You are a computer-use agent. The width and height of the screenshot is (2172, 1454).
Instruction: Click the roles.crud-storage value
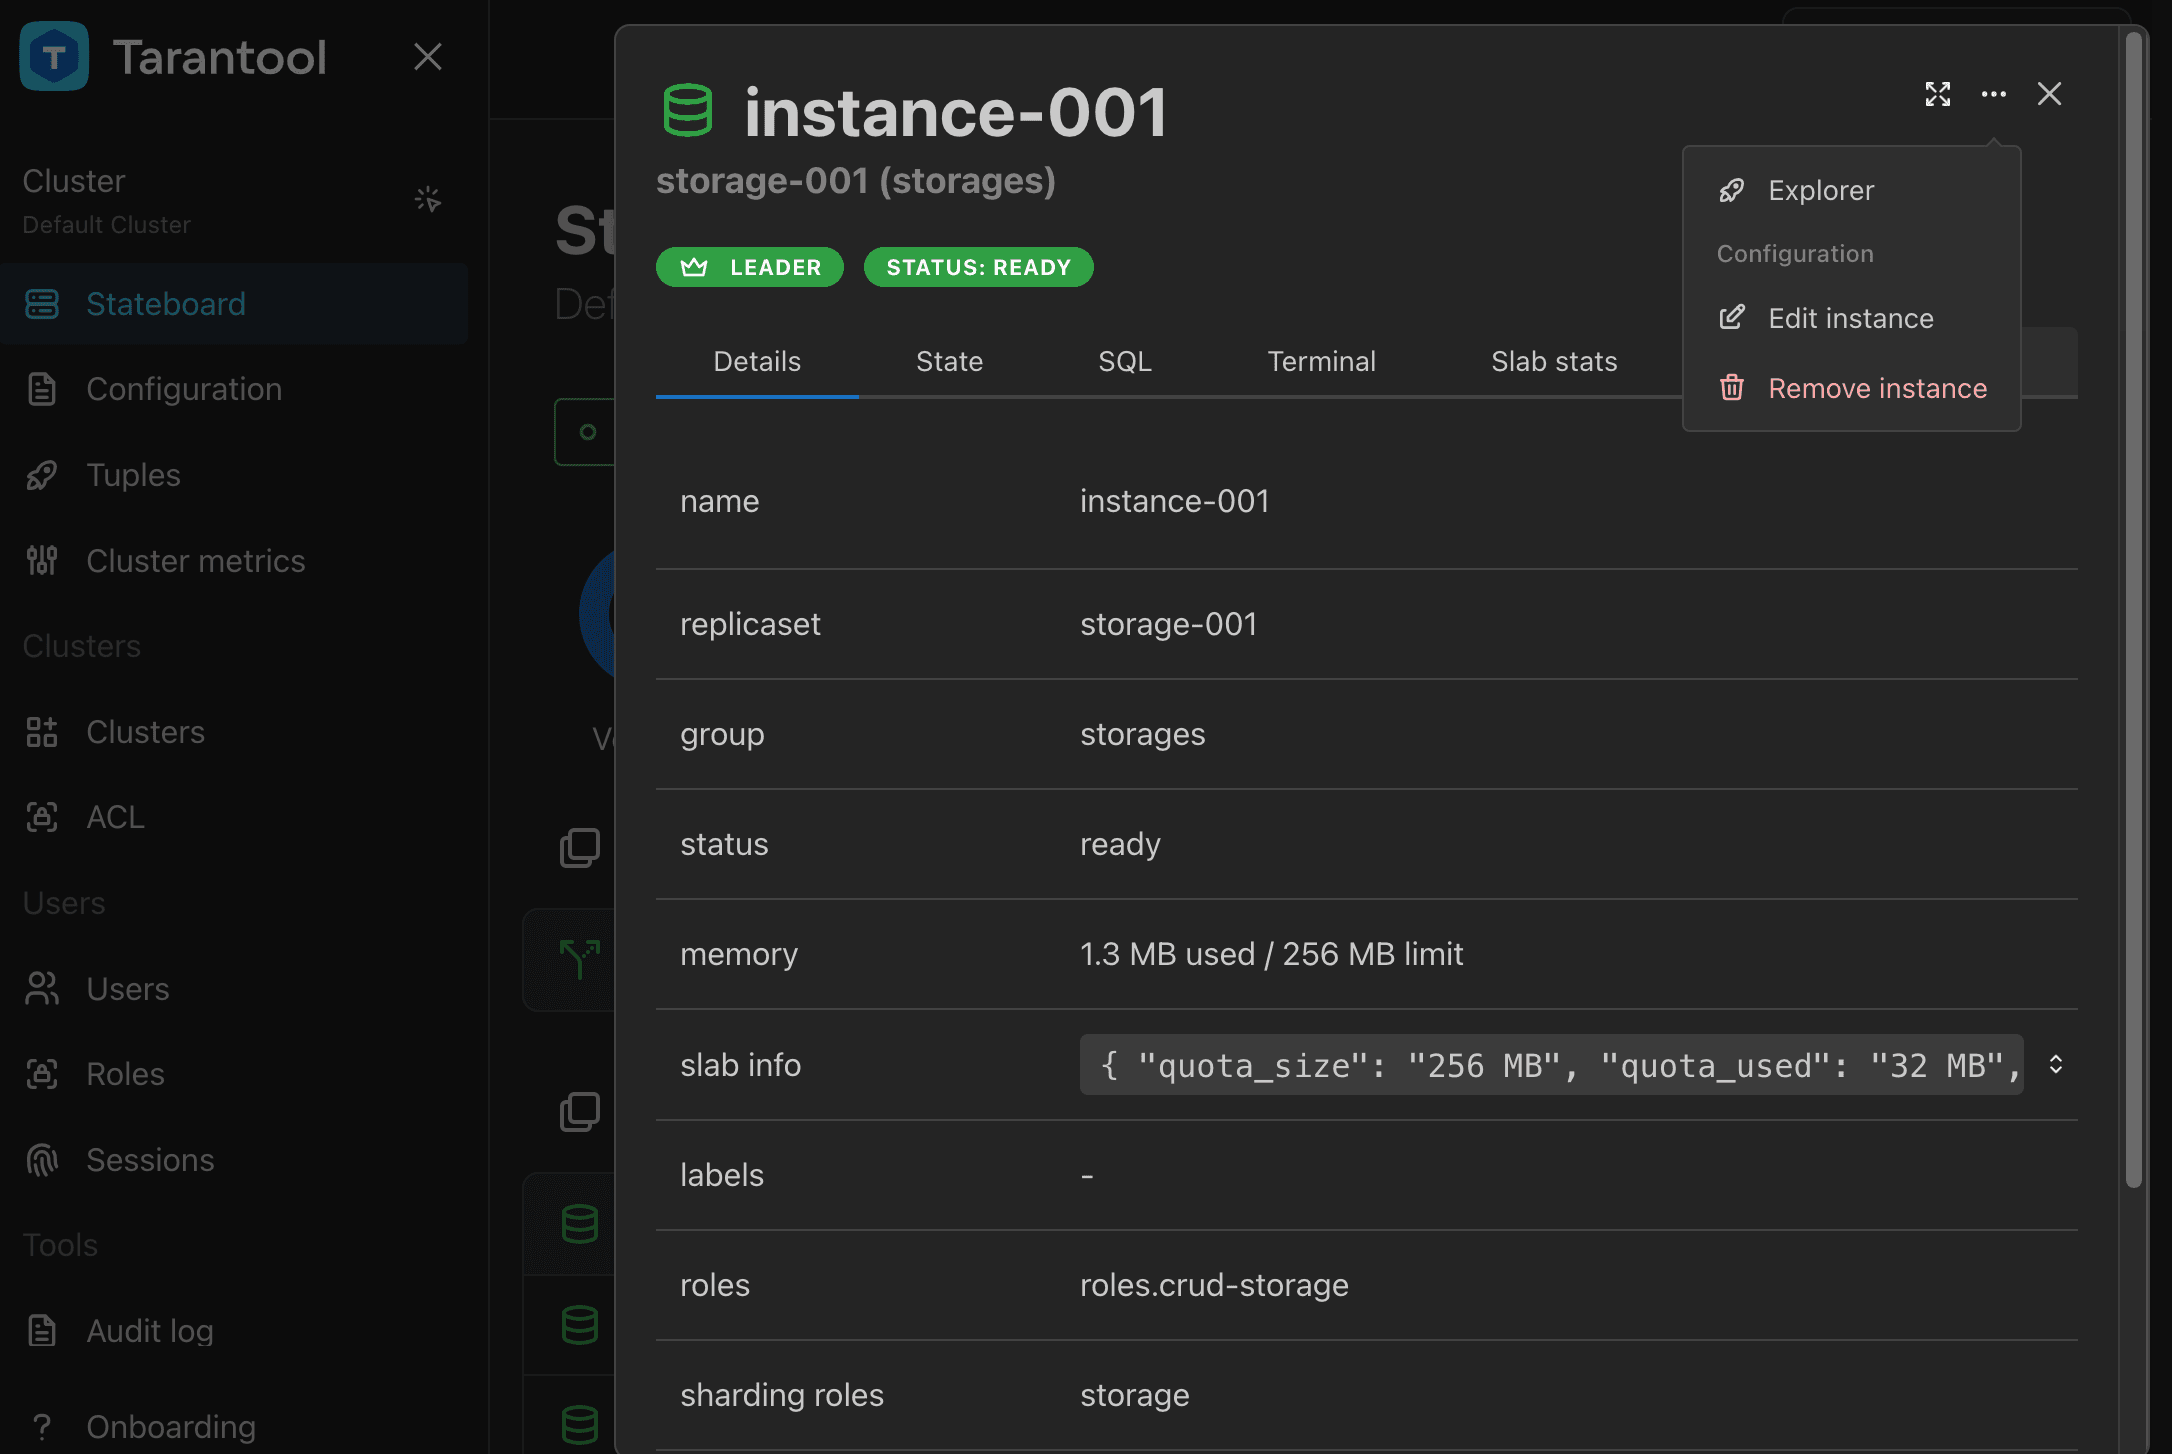(x=1214, y=1285)
